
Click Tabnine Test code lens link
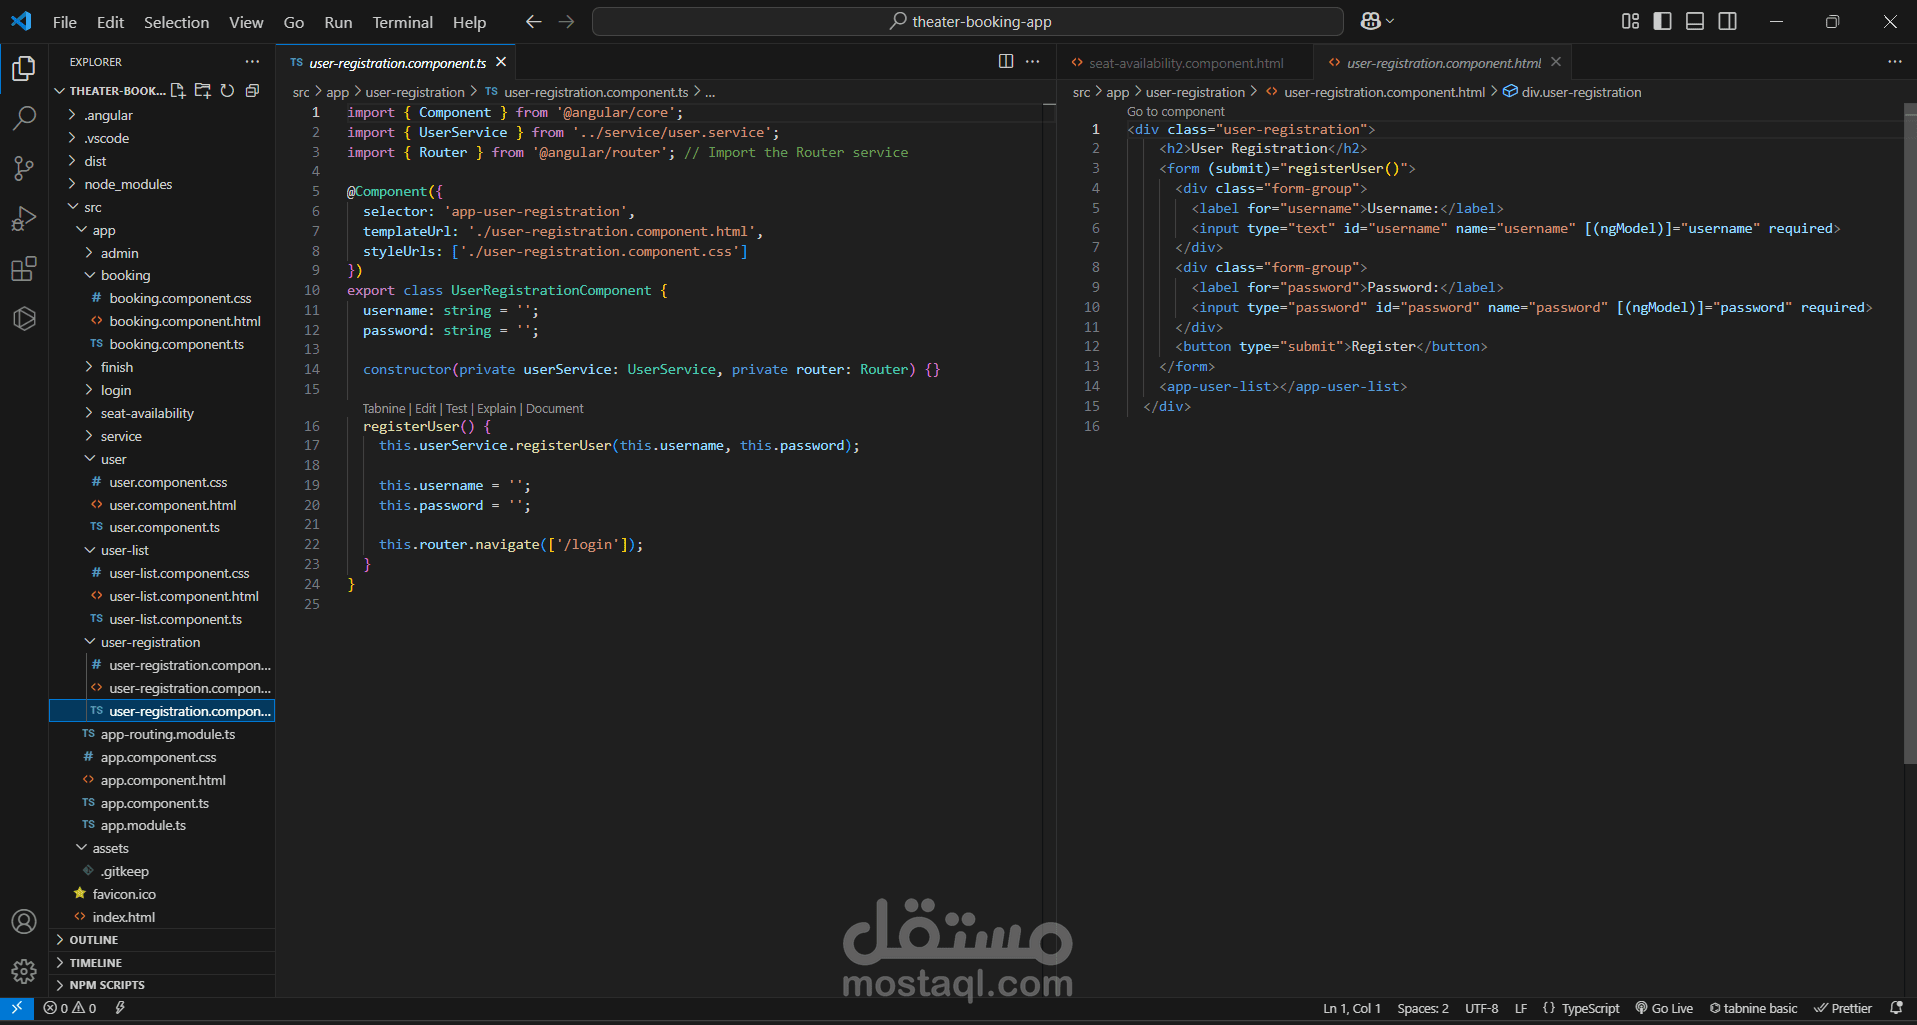tap(456, 408)
